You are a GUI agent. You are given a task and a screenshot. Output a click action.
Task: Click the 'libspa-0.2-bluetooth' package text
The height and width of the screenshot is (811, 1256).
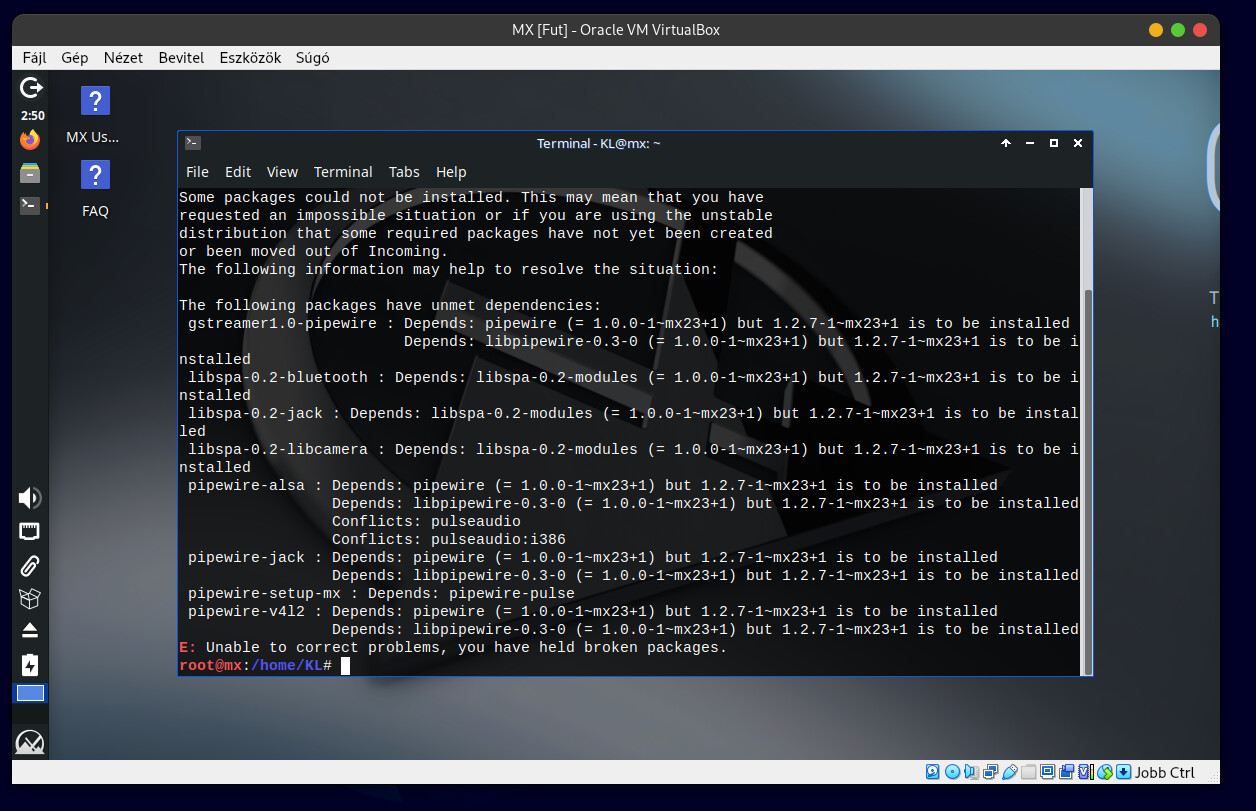click(278, 378)
